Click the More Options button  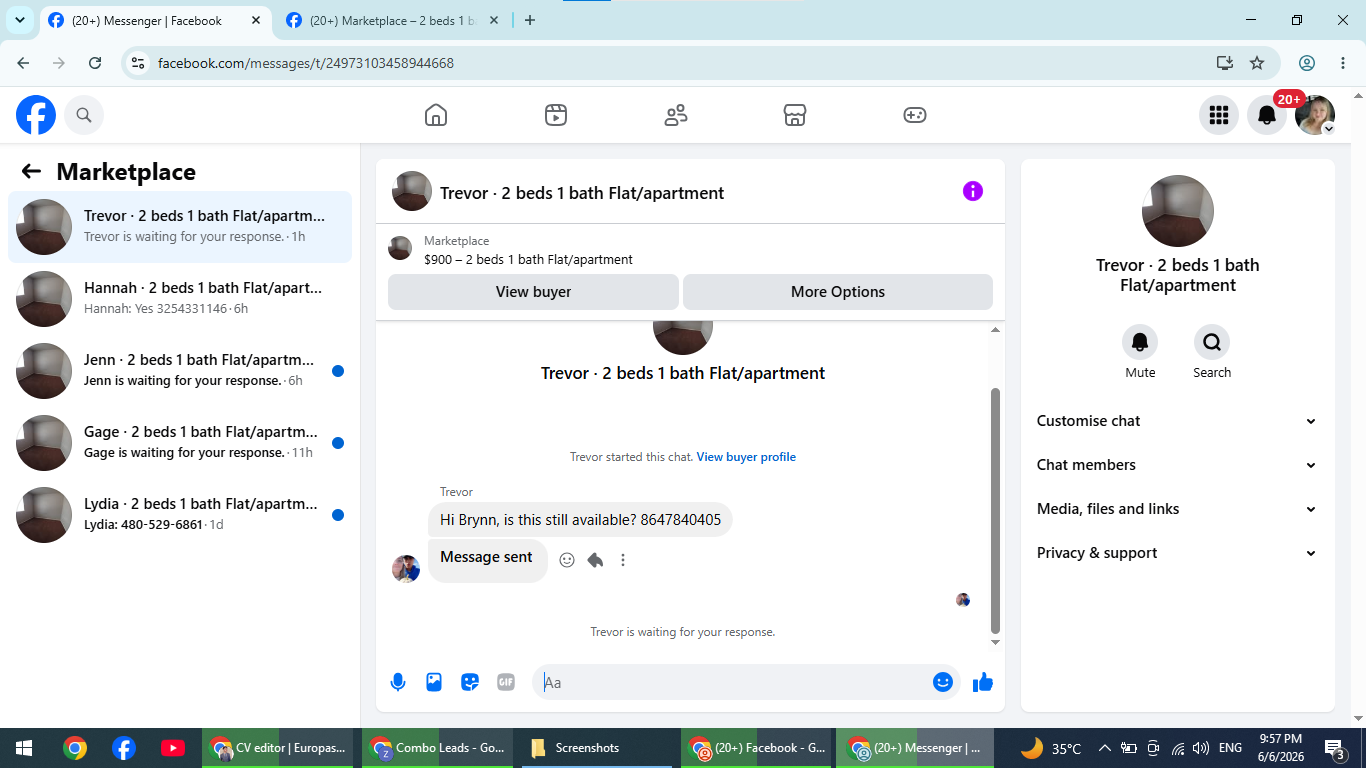pos(838,292)
